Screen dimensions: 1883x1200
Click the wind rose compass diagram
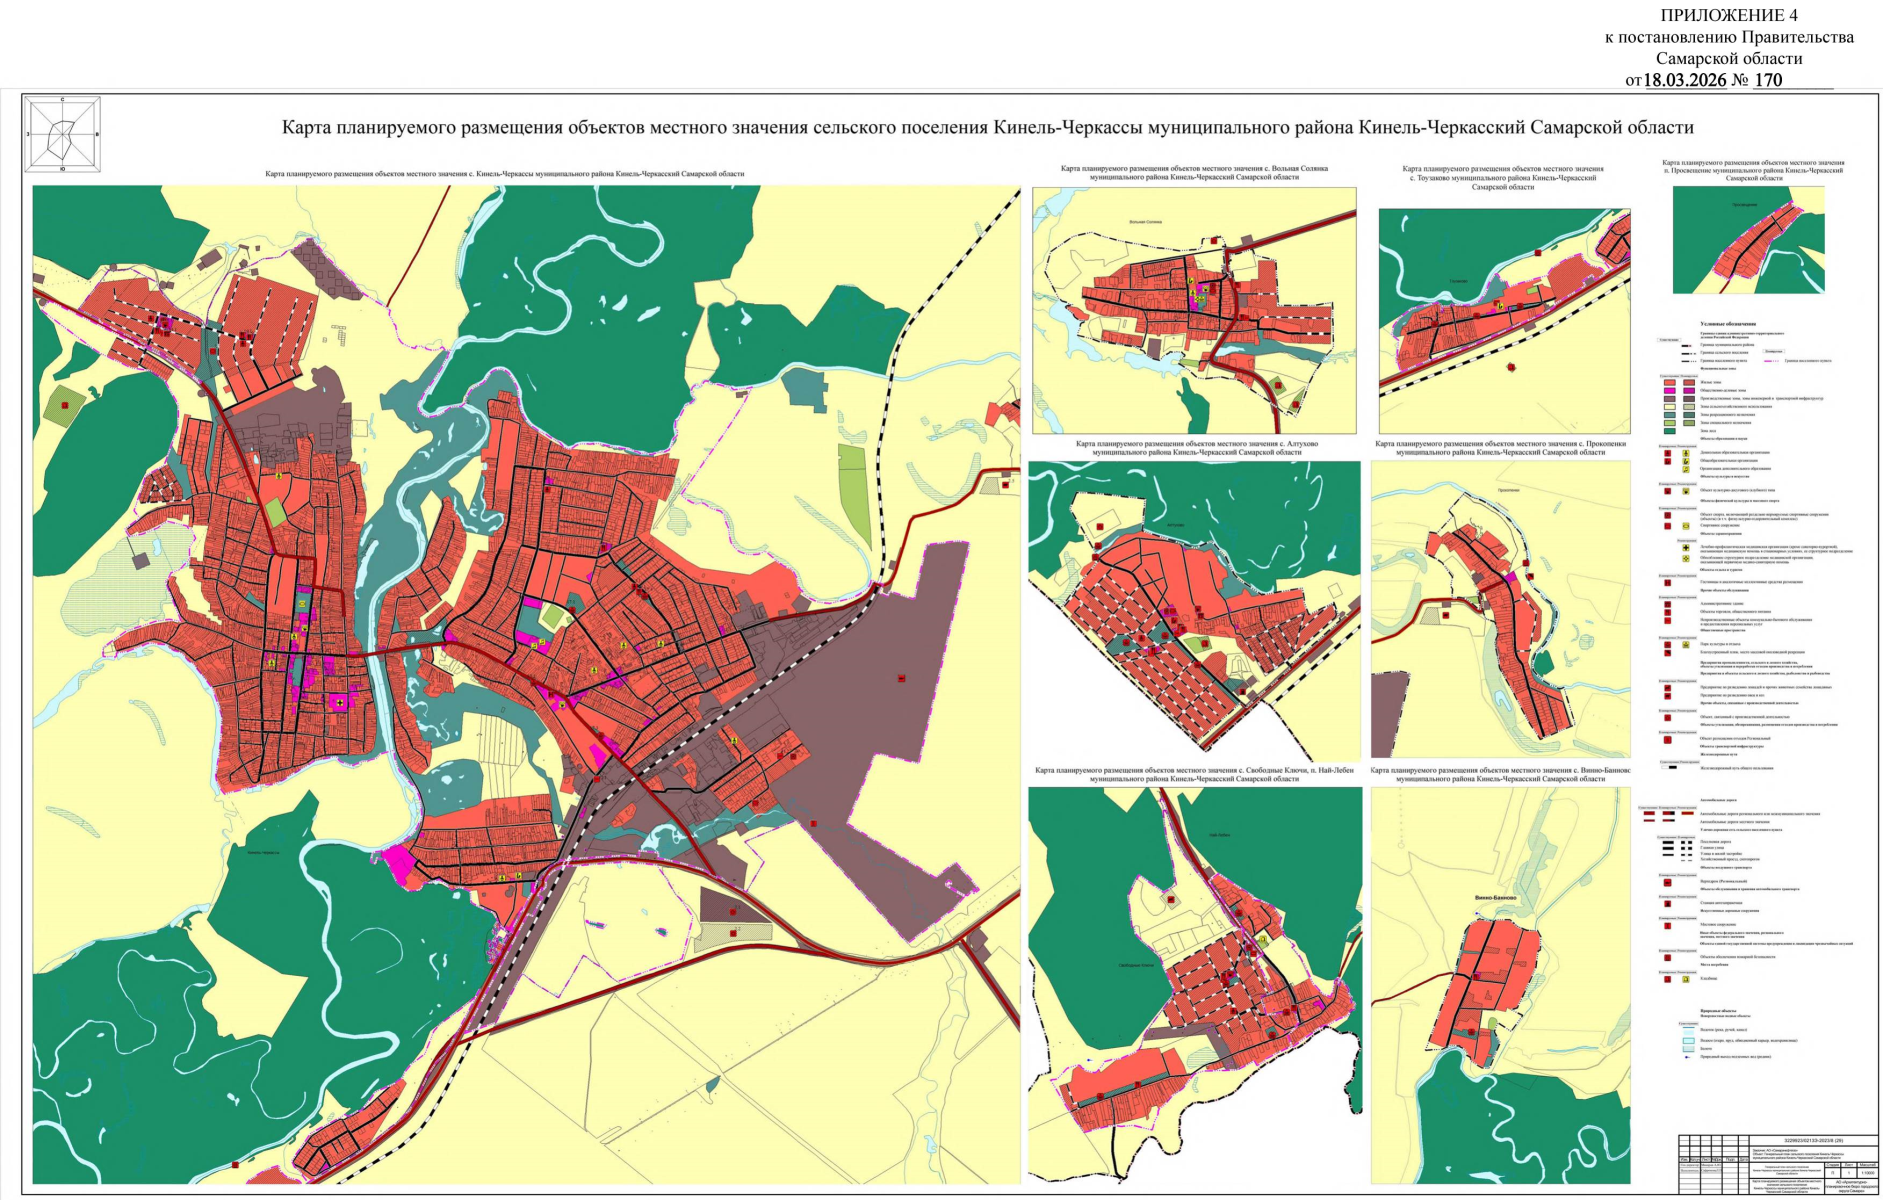(x=62, y=133)
